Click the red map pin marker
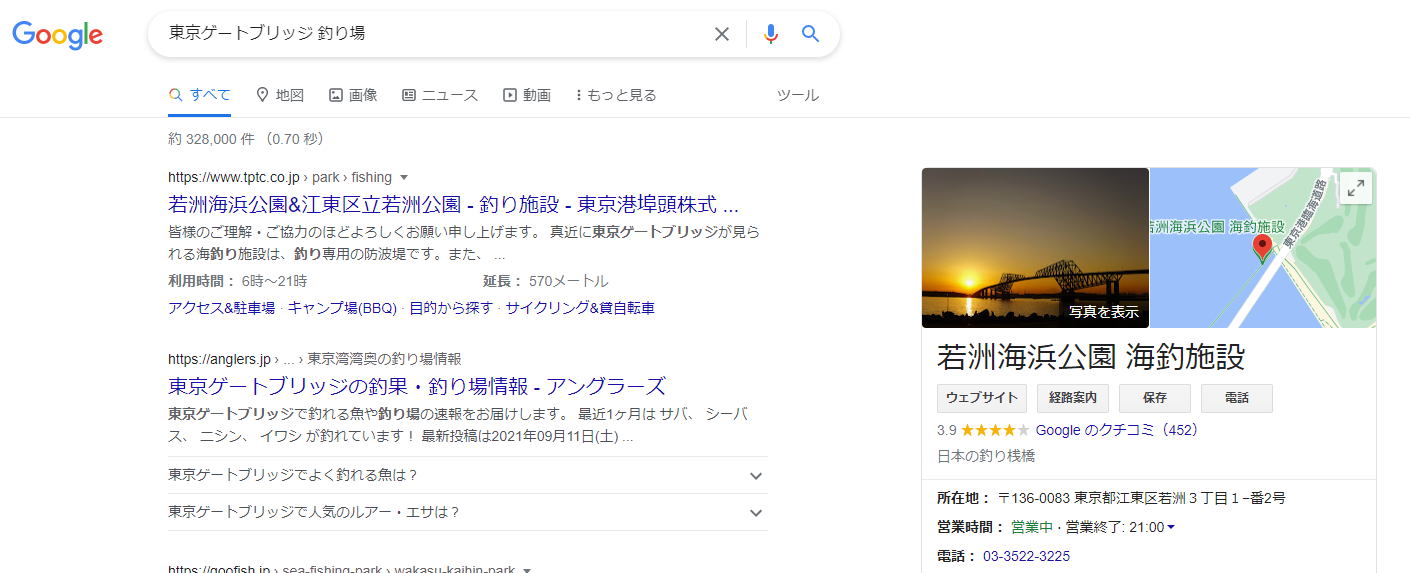The height and width of the screenshot is (573, 1410). click(x=1262, y=248)
